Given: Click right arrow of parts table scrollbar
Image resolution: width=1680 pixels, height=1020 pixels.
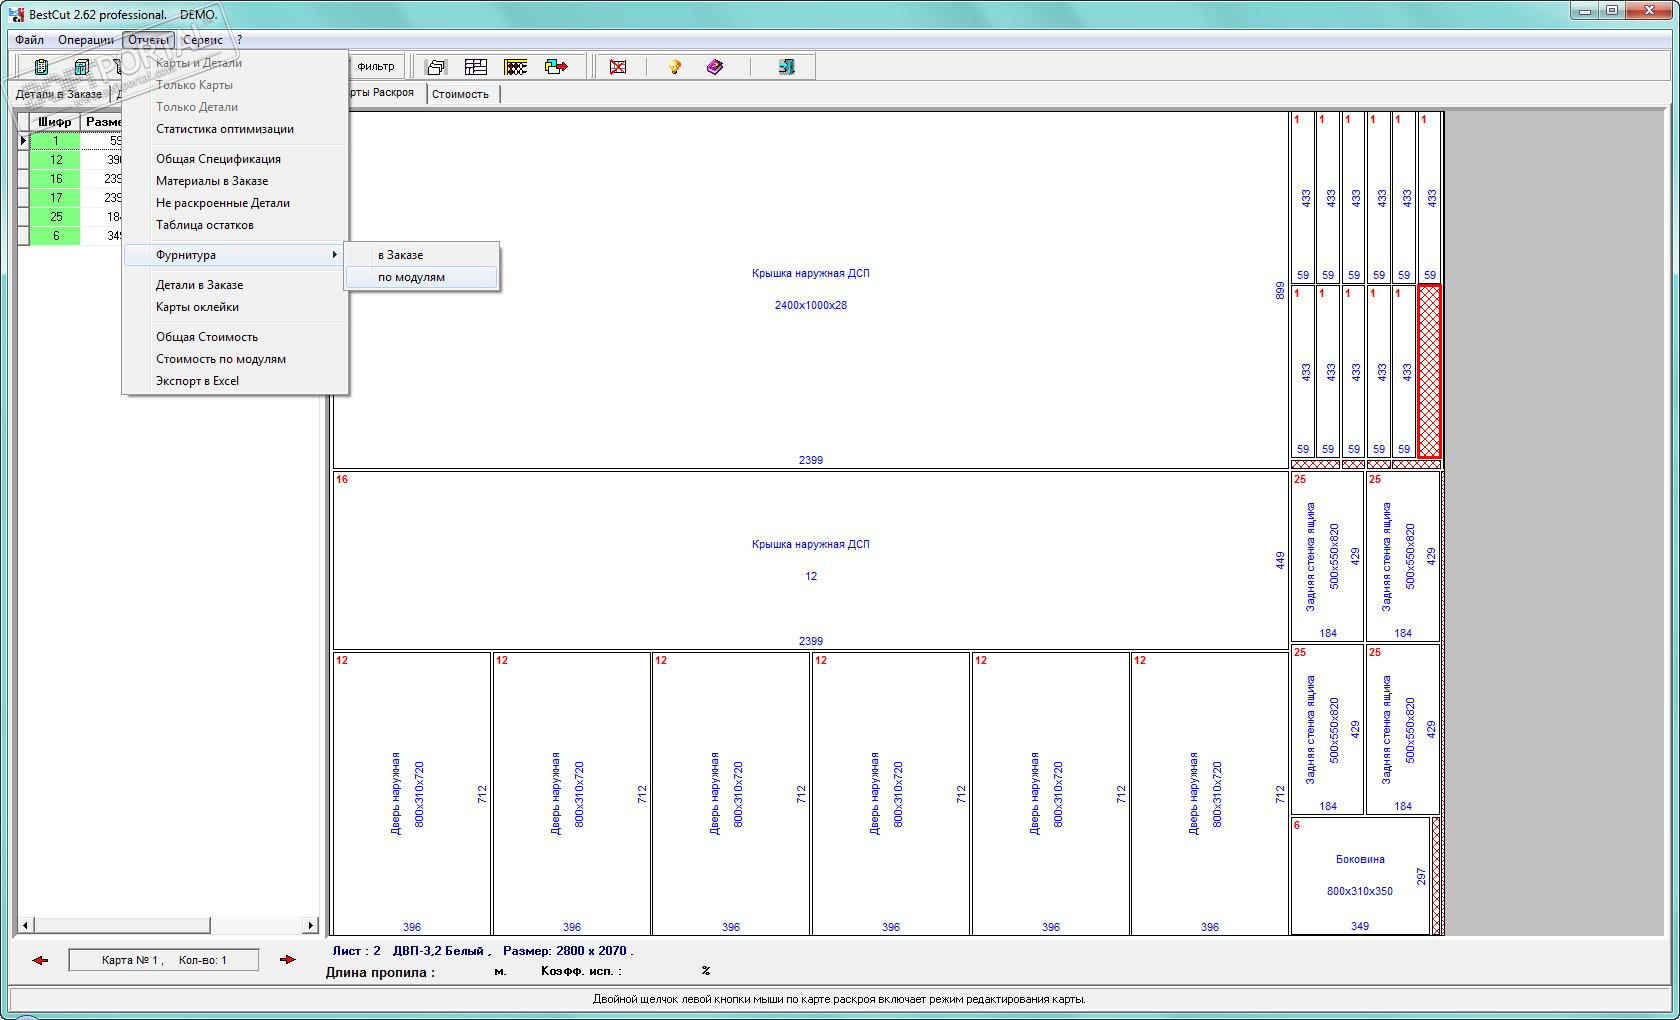Looking at the screenshot, I should 311,925.
